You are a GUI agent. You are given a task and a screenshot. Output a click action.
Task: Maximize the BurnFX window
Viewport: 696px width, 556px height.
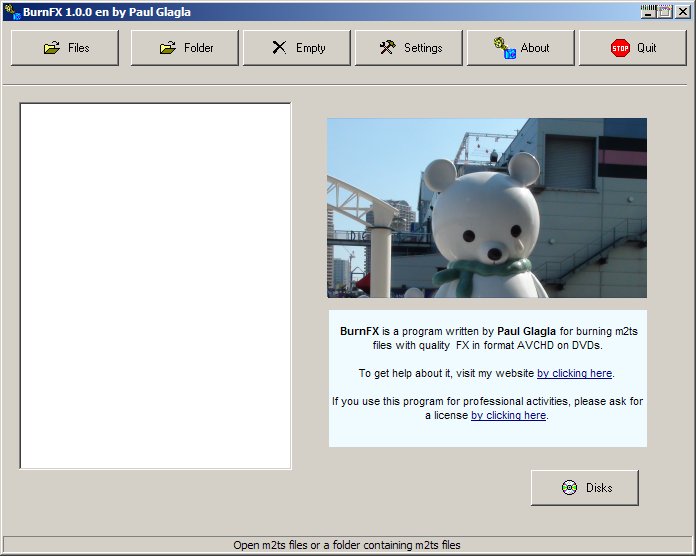664,12
